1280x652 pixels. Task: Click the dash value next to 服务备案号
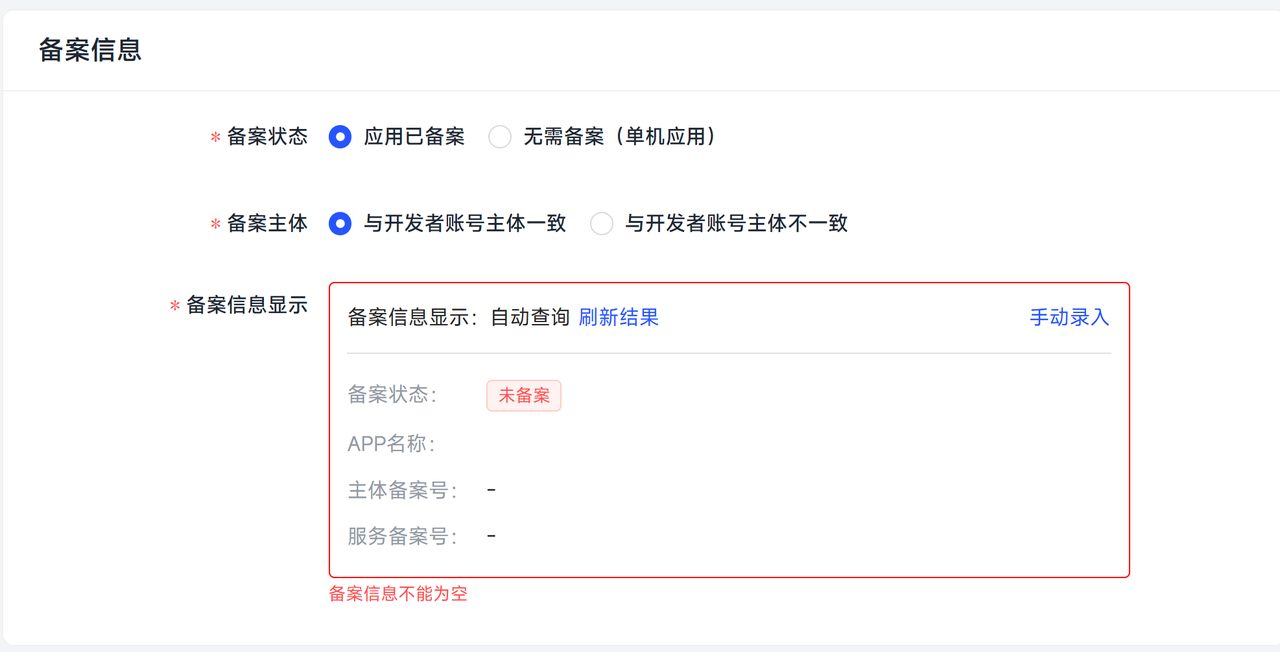click(x=491, y=537)
